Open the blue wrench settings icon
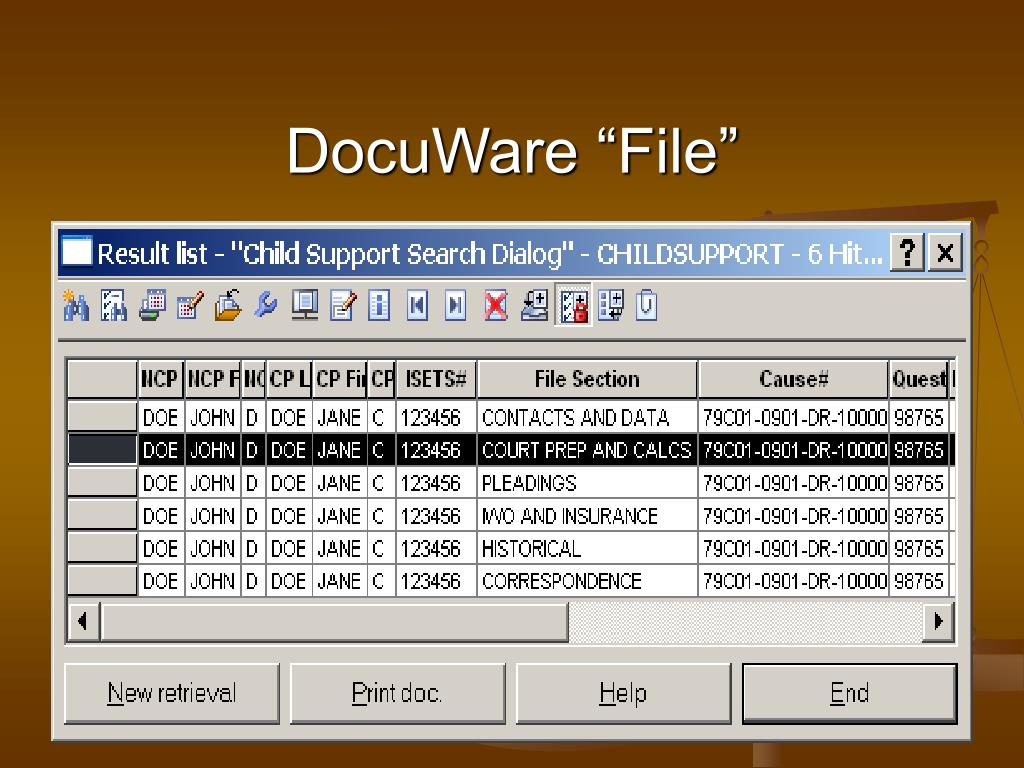1024x768 pixels. click(x=266, y=305)
